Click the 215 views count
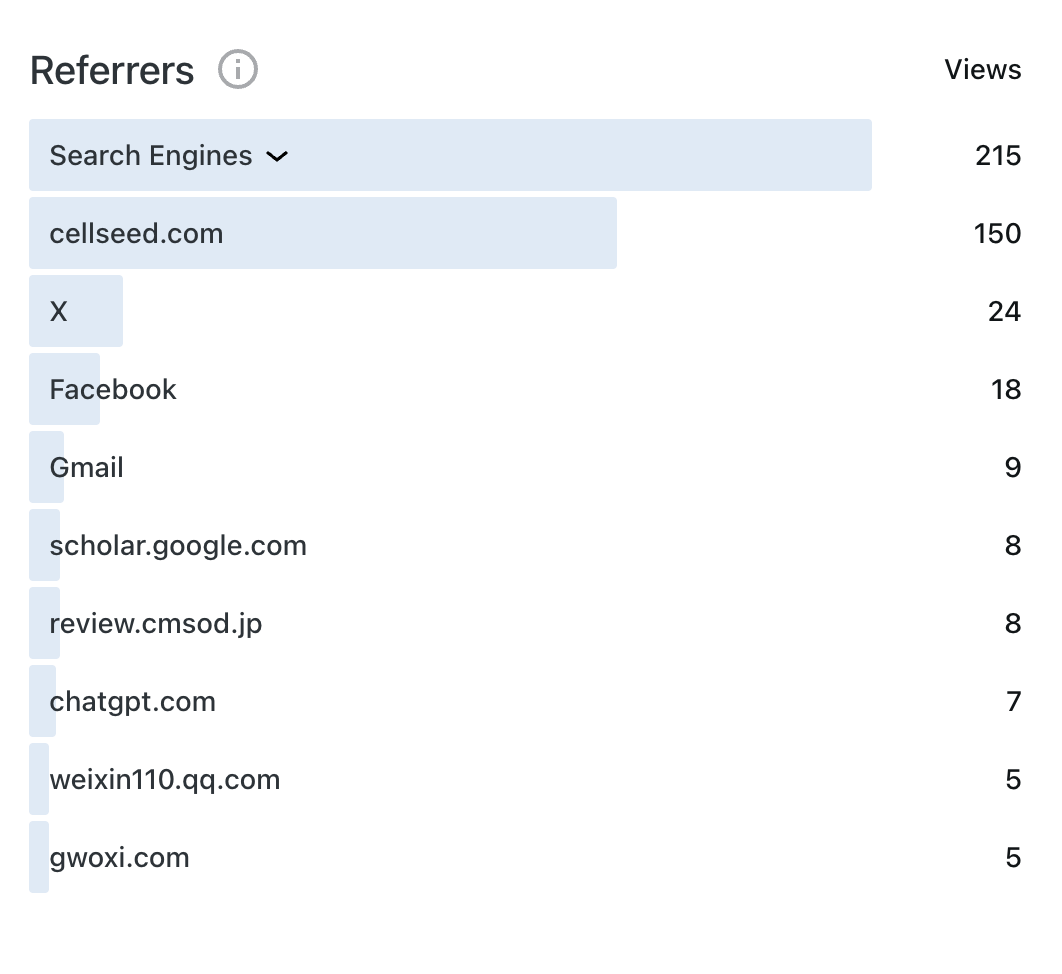1062x974 pixels. 998,156
